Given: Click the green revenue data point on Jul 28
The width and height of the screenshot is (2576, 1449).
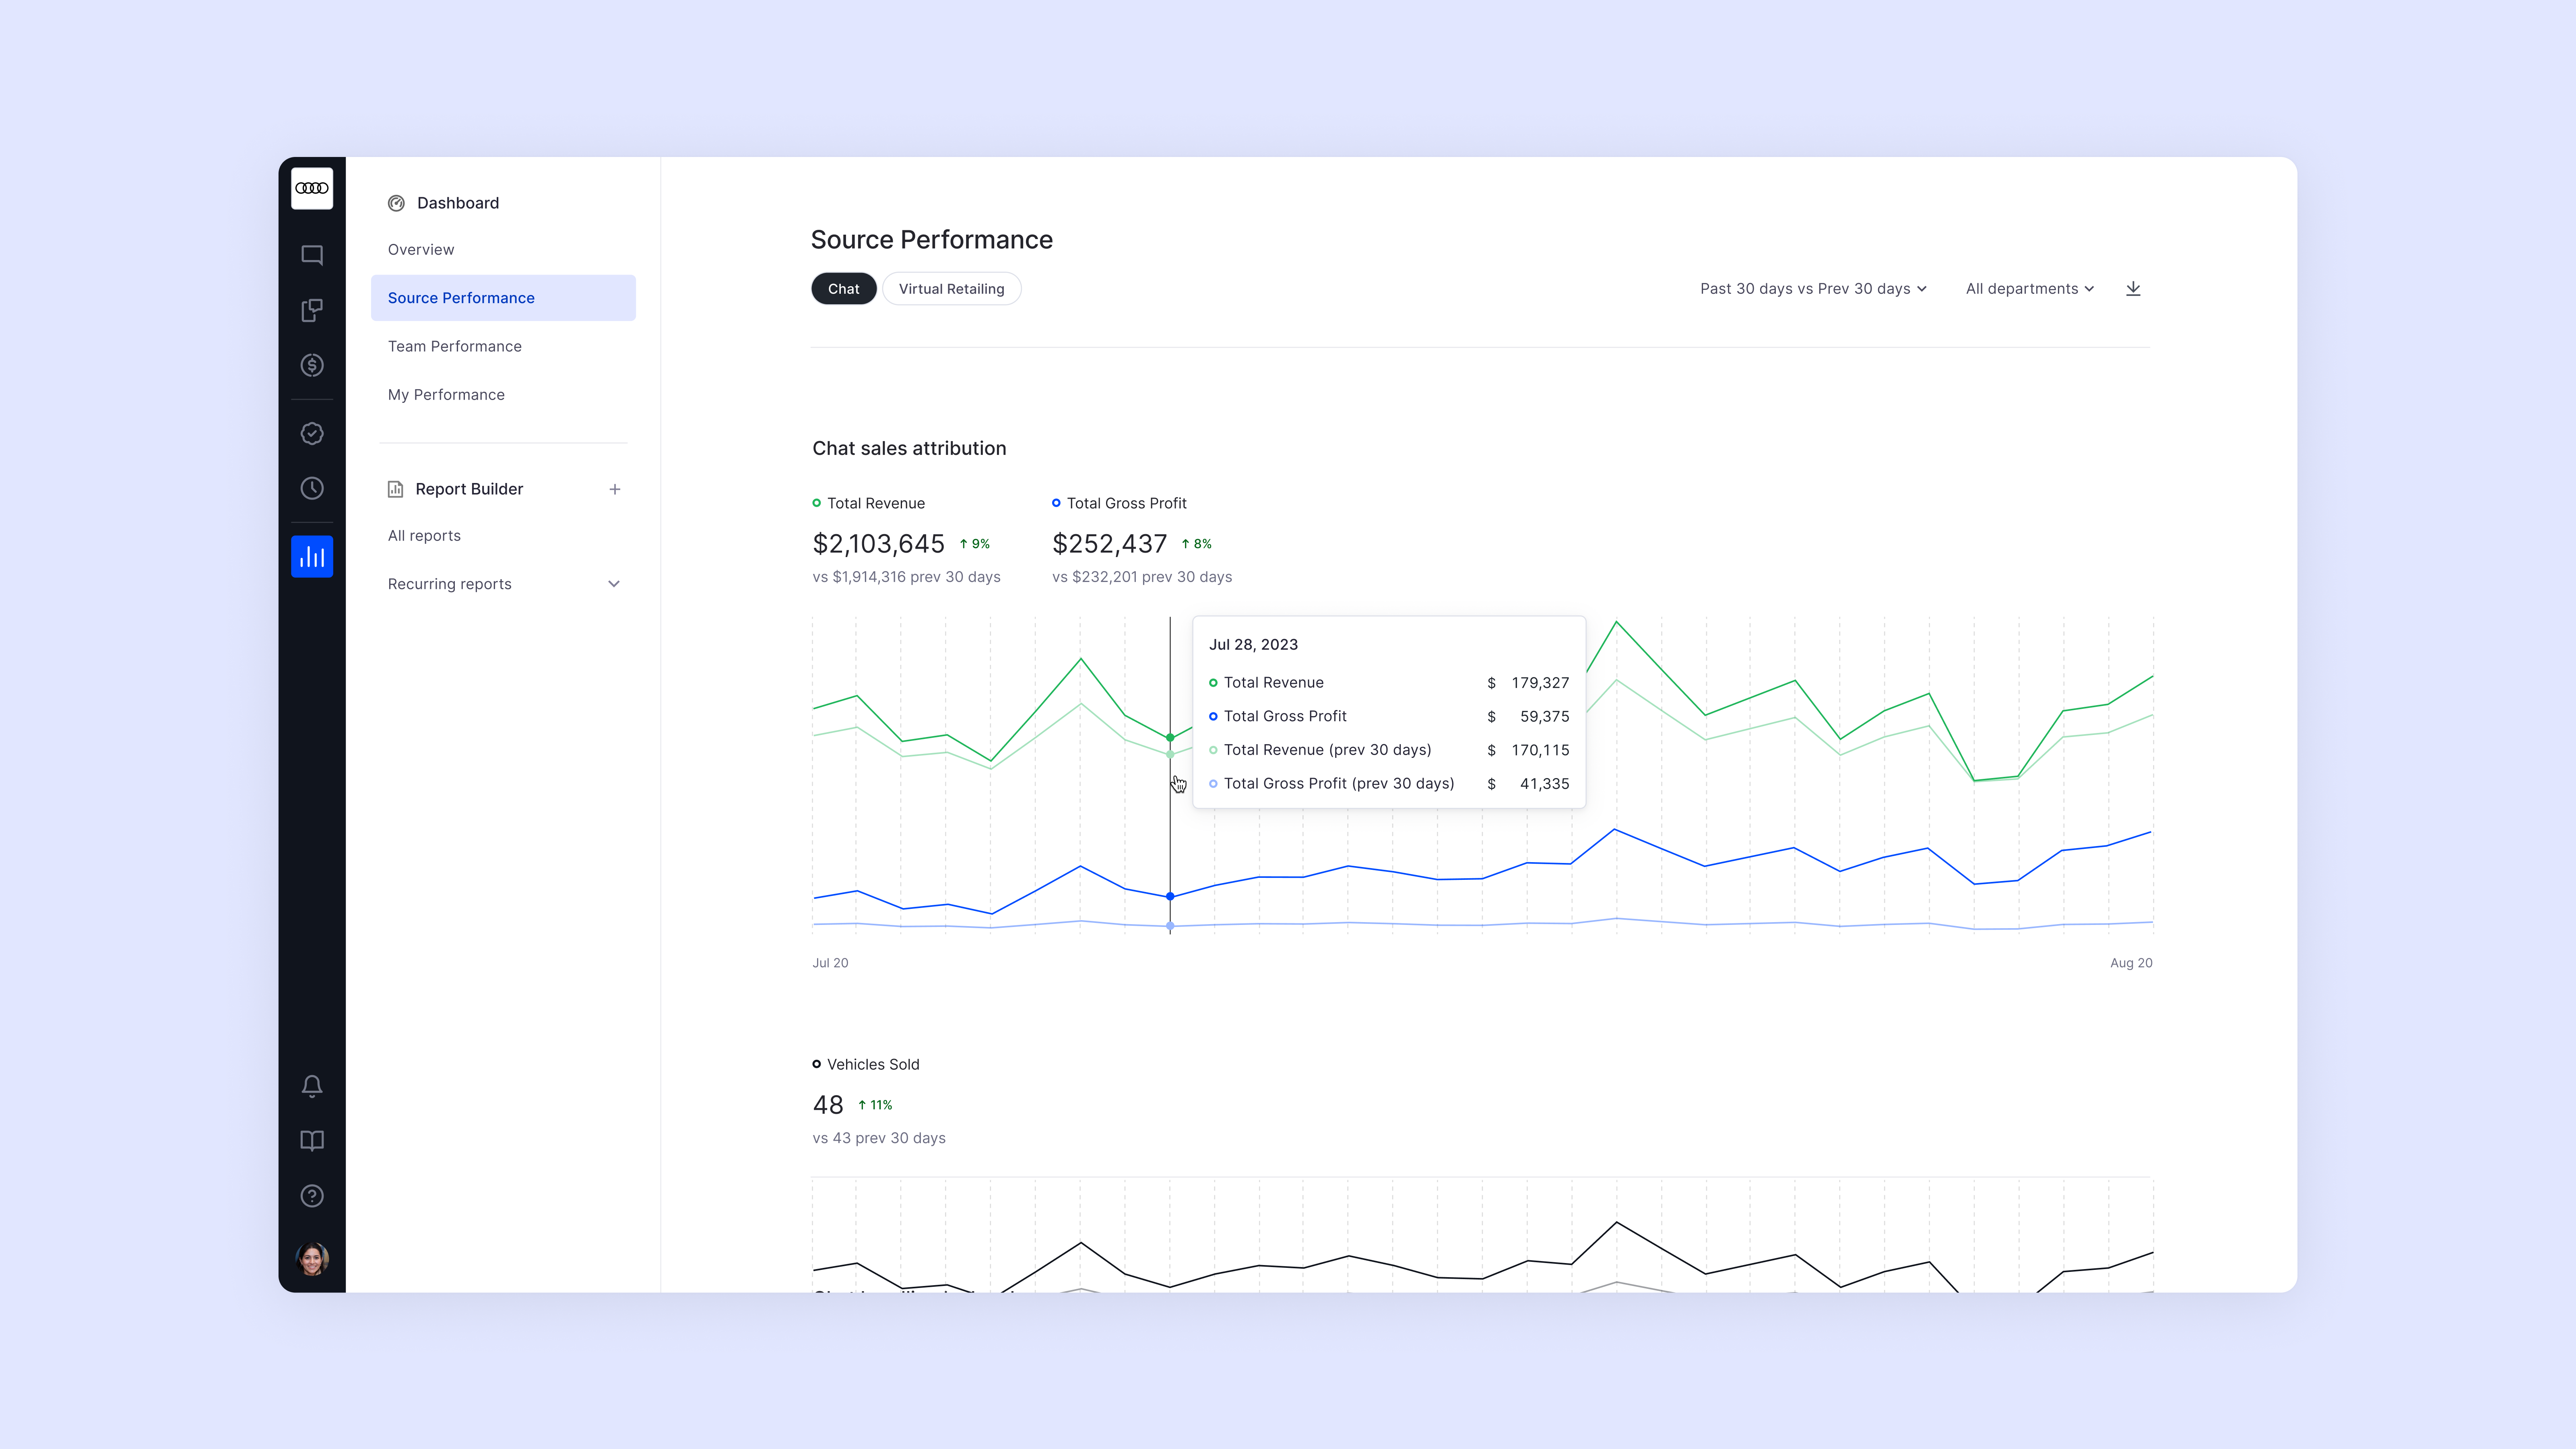Looking at the screenshot, I should coord(1170,738).
